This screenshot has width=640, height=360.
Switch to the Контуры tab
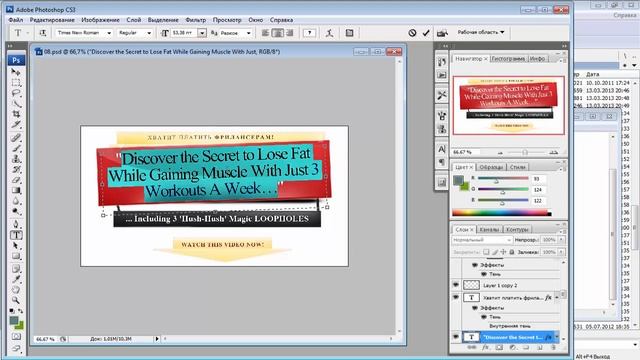click(517, 229)
